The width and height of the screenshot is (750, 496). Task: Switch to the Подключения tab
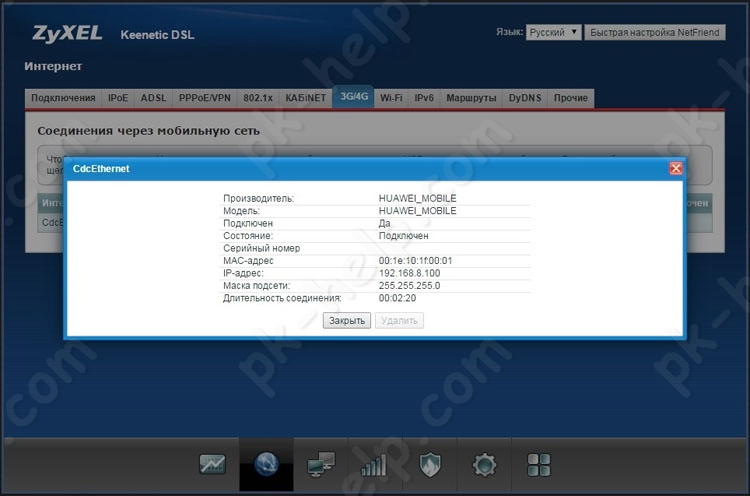tap(63, 98)
